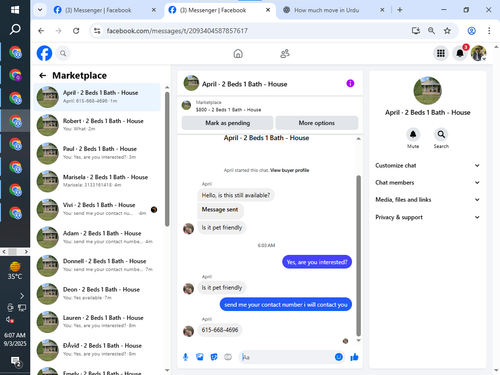Image resolution: width=500 pixels, height=375 pixels.
Task: Click the browser back arrow
Action: tap(41, 31)
